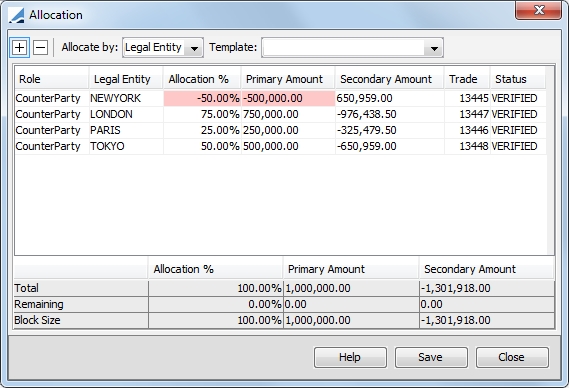
Task: Click the Remaining allocation 0.00% value
Action: point(216,304)
